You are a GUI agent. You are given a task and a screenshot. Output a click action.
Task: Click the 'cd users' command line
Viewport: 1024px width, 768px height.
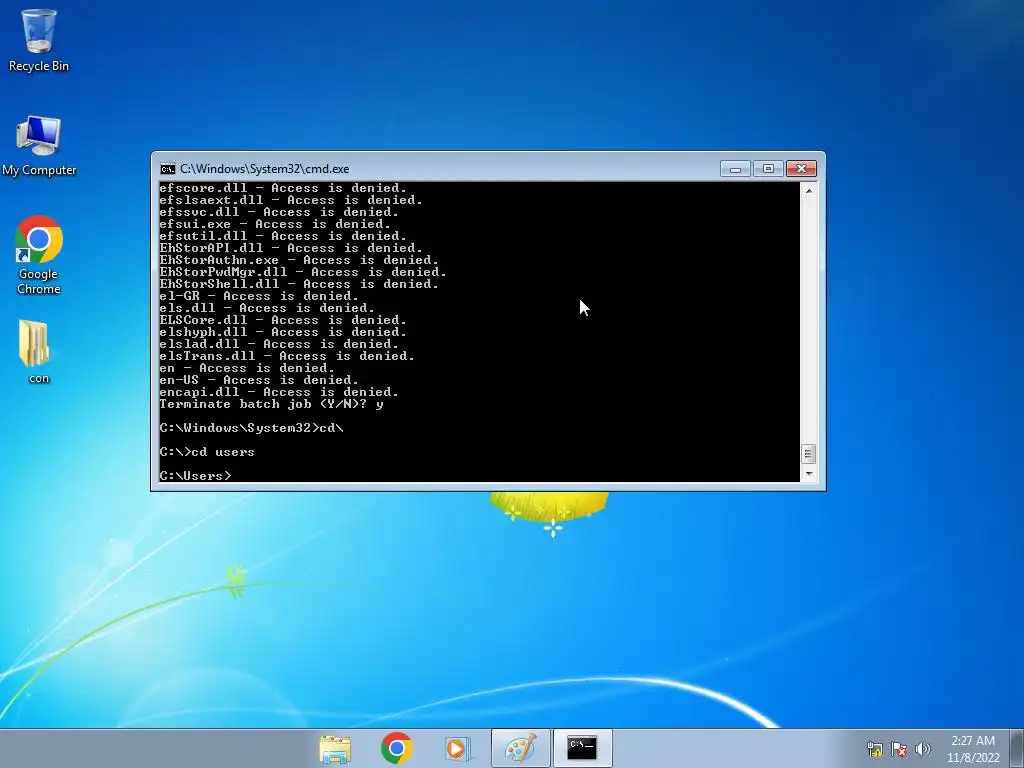207,452
